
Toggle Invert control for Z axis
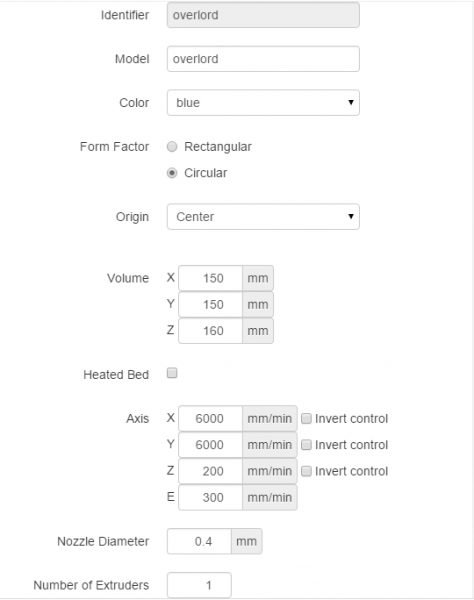pos(306,471)
